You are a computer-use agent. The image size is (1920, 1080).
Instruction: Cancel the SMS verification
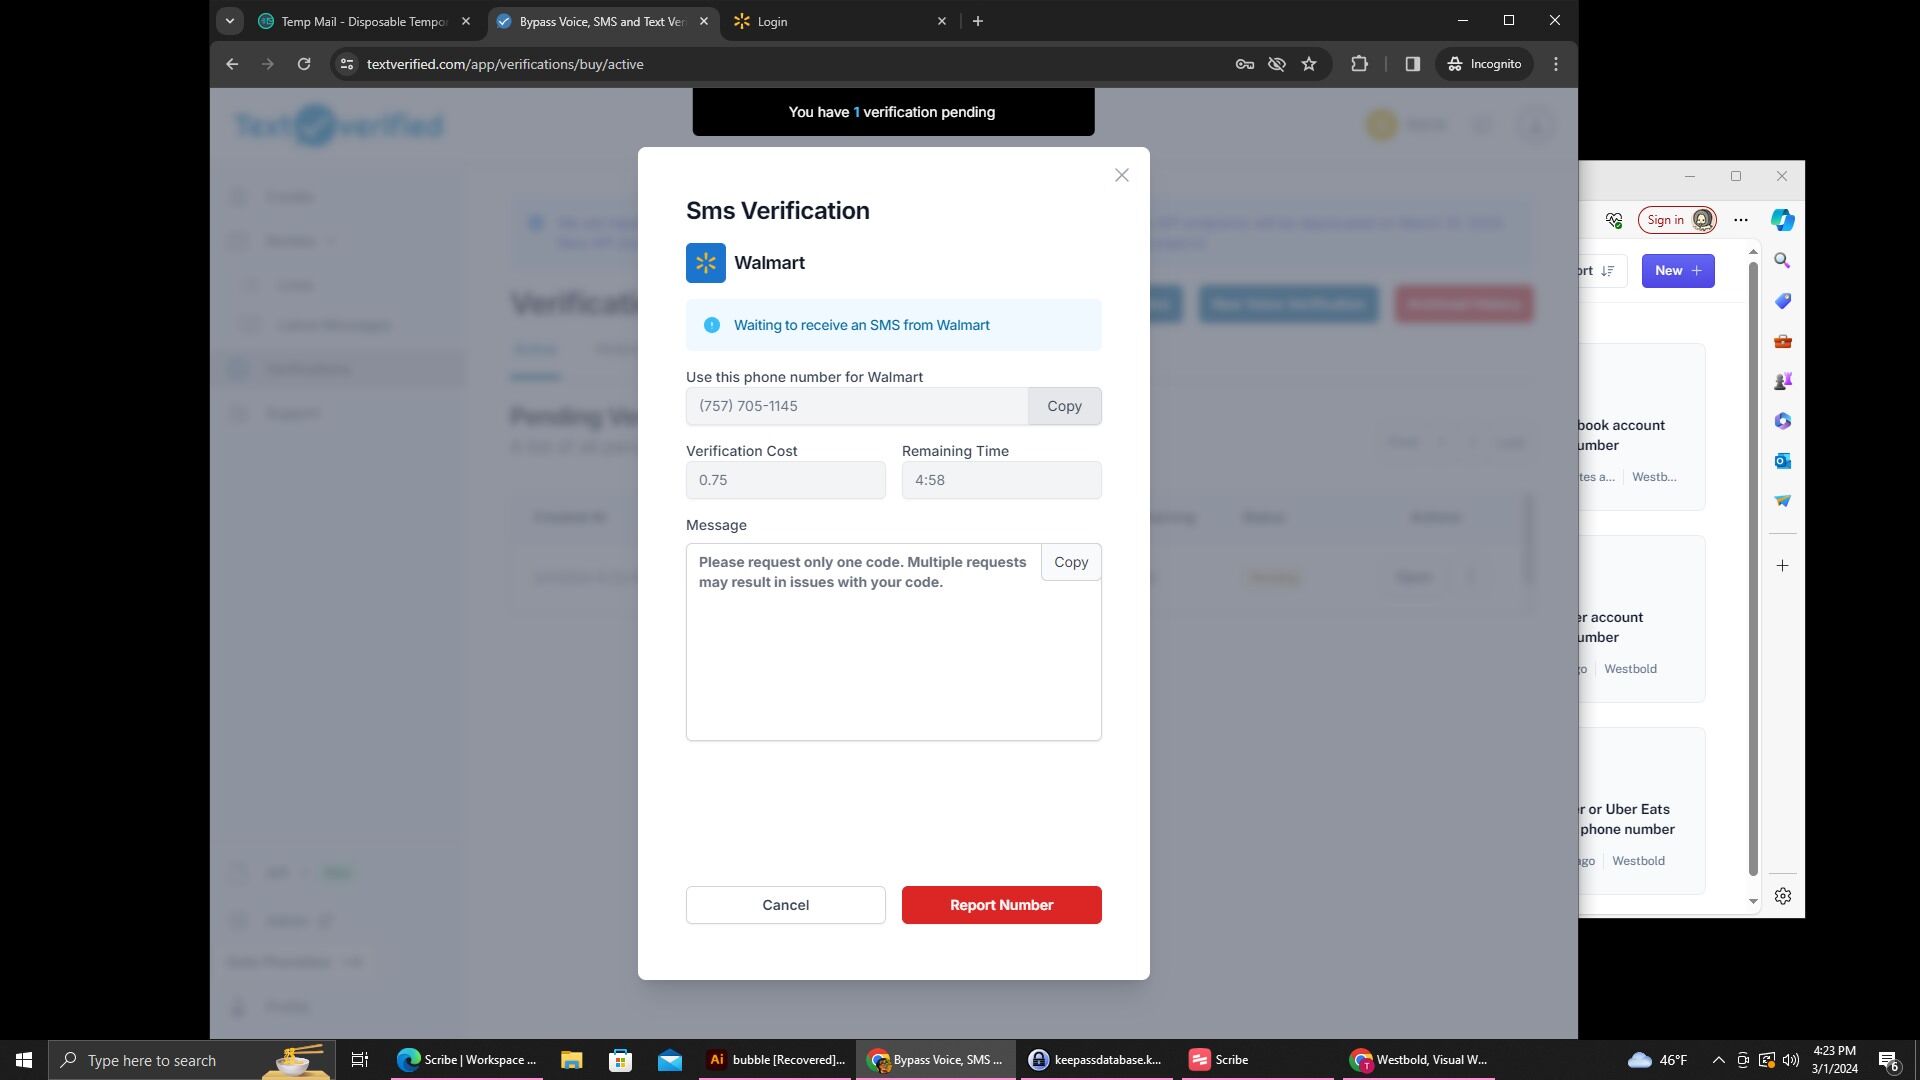click(785, 905)
